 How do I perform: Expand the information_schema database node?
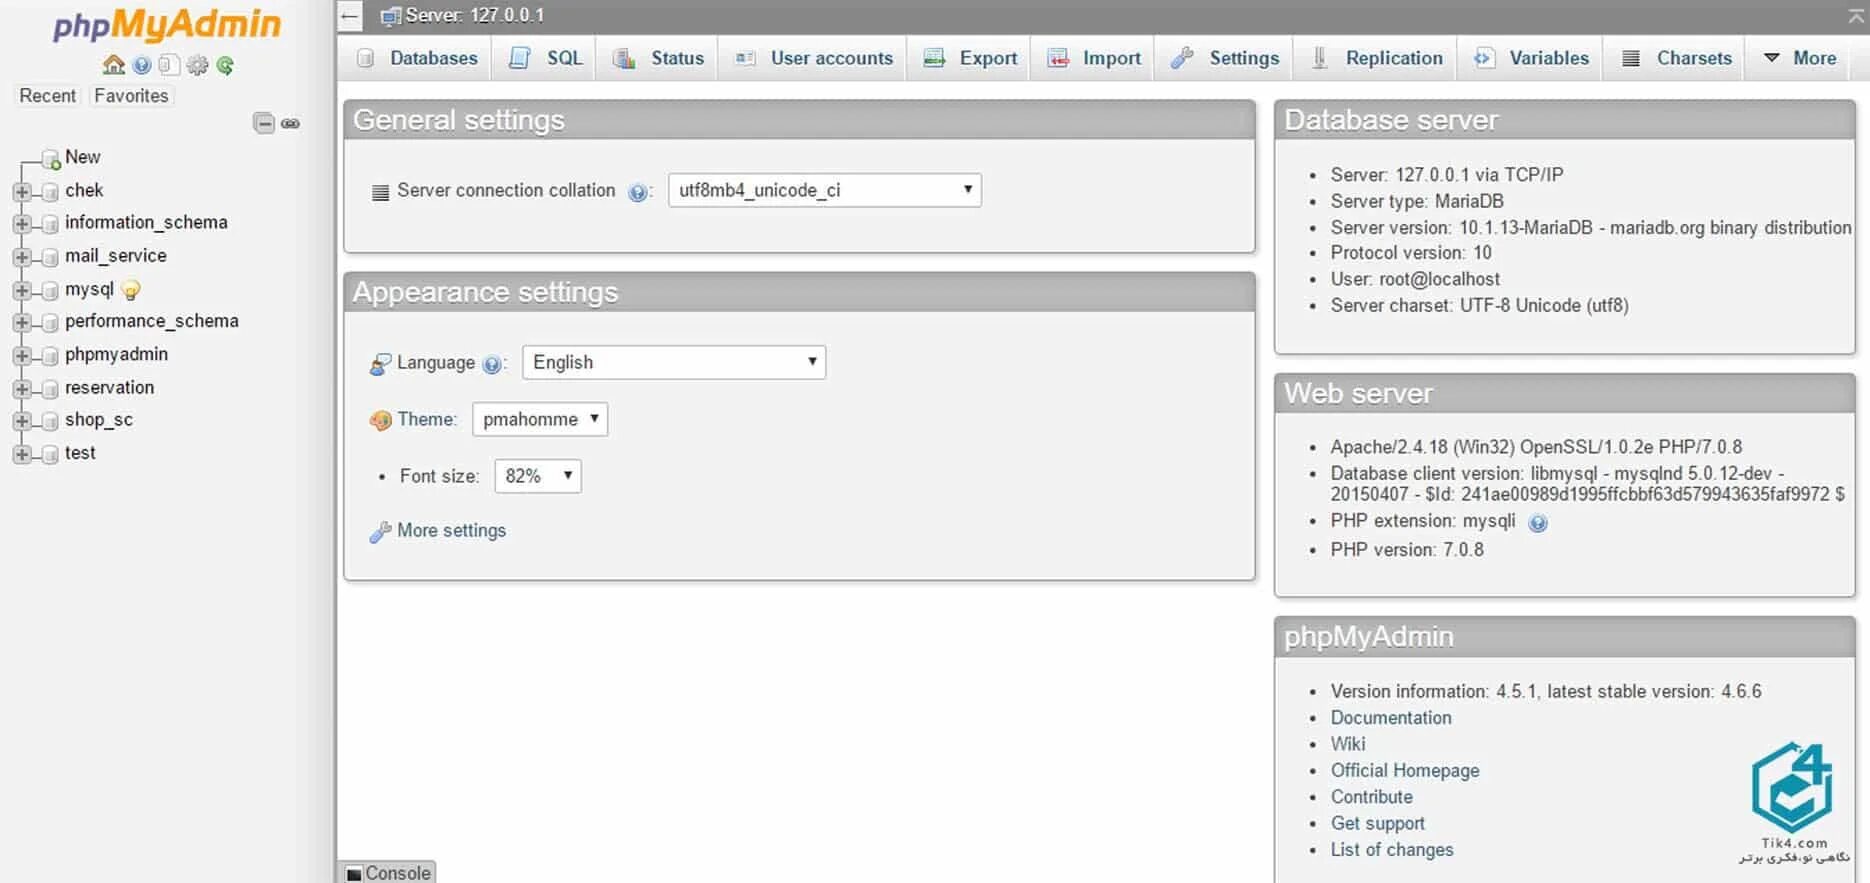coord(22,224)
